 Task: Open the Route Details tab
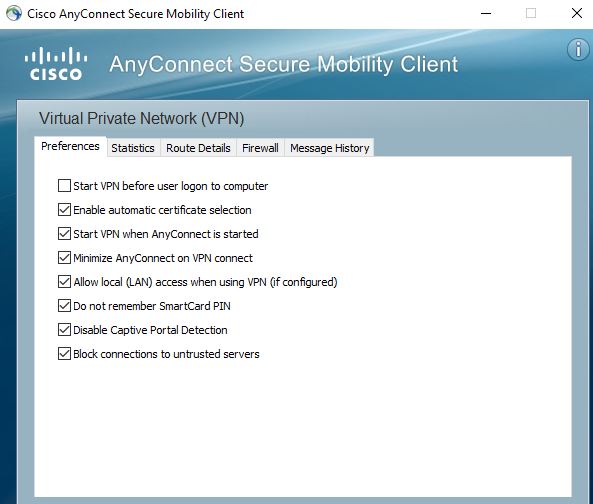tap(198, 148)
